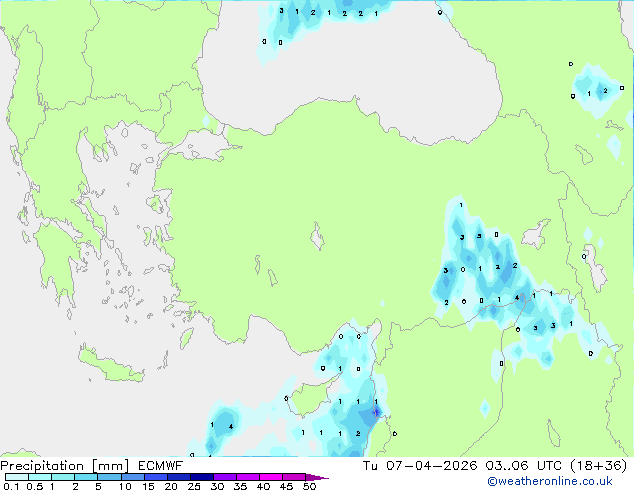
Task: Select the 45–50 mm legend swatch
Action: 294,477
